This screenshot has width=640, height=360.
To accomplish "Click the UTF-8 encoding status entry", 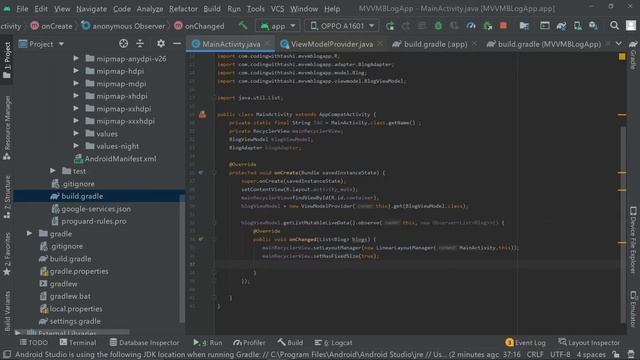I will 560,354.
